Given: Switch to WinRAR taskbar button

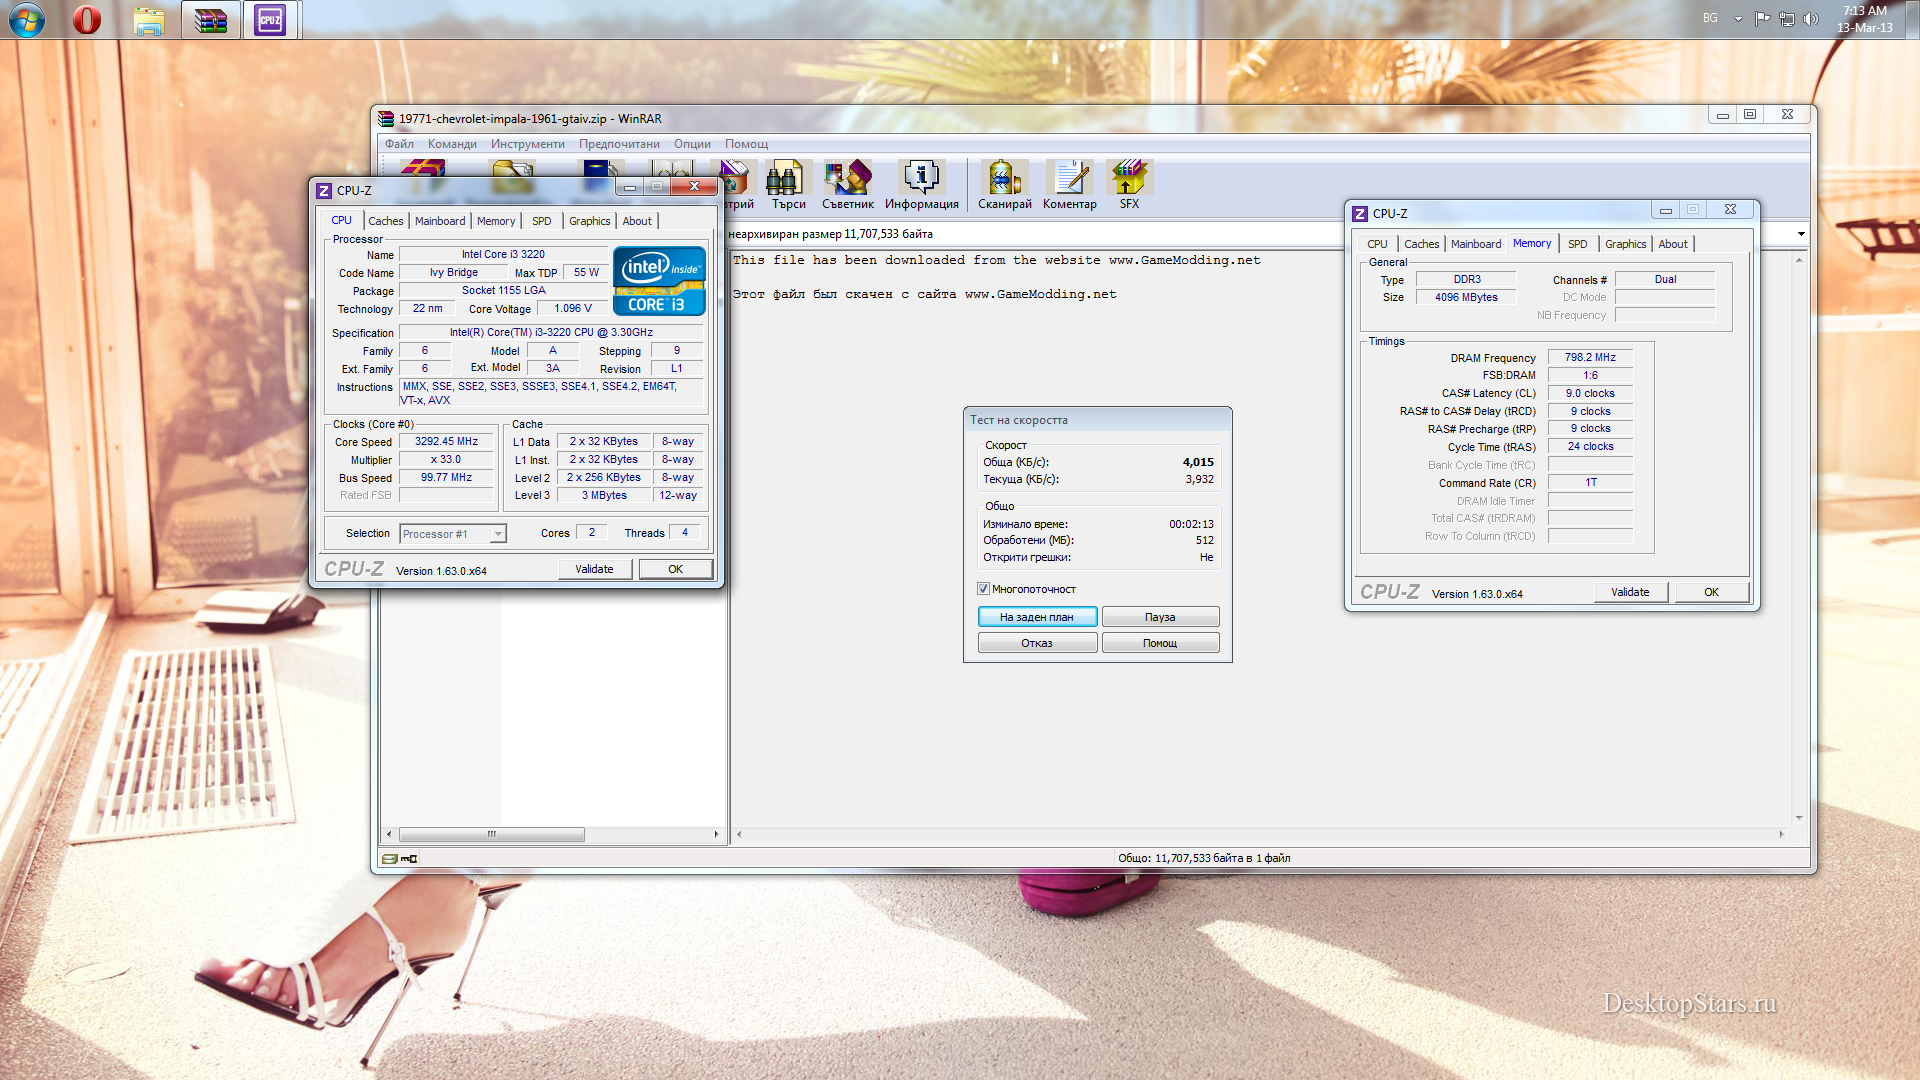Looking at the screenshot, I should (x=210, y=19).
